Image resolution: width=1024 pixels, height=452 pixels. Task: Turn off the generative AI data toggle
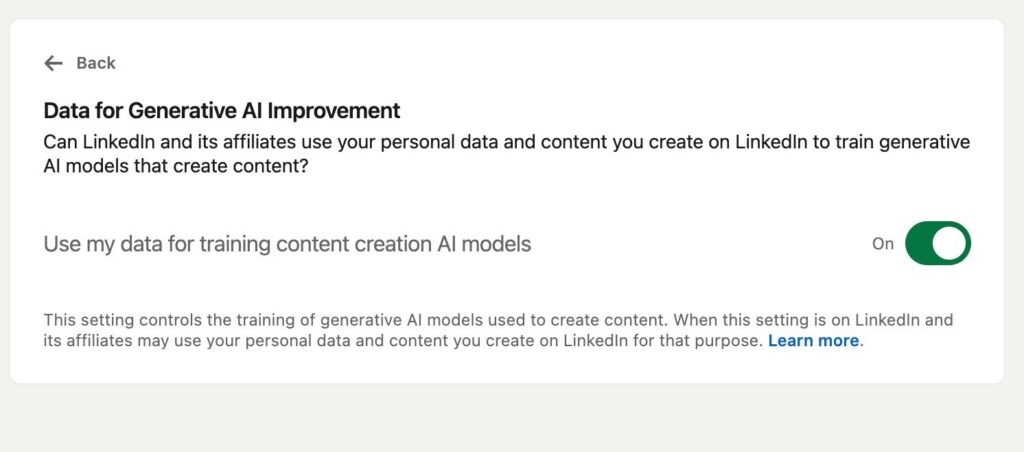point(937,243)
